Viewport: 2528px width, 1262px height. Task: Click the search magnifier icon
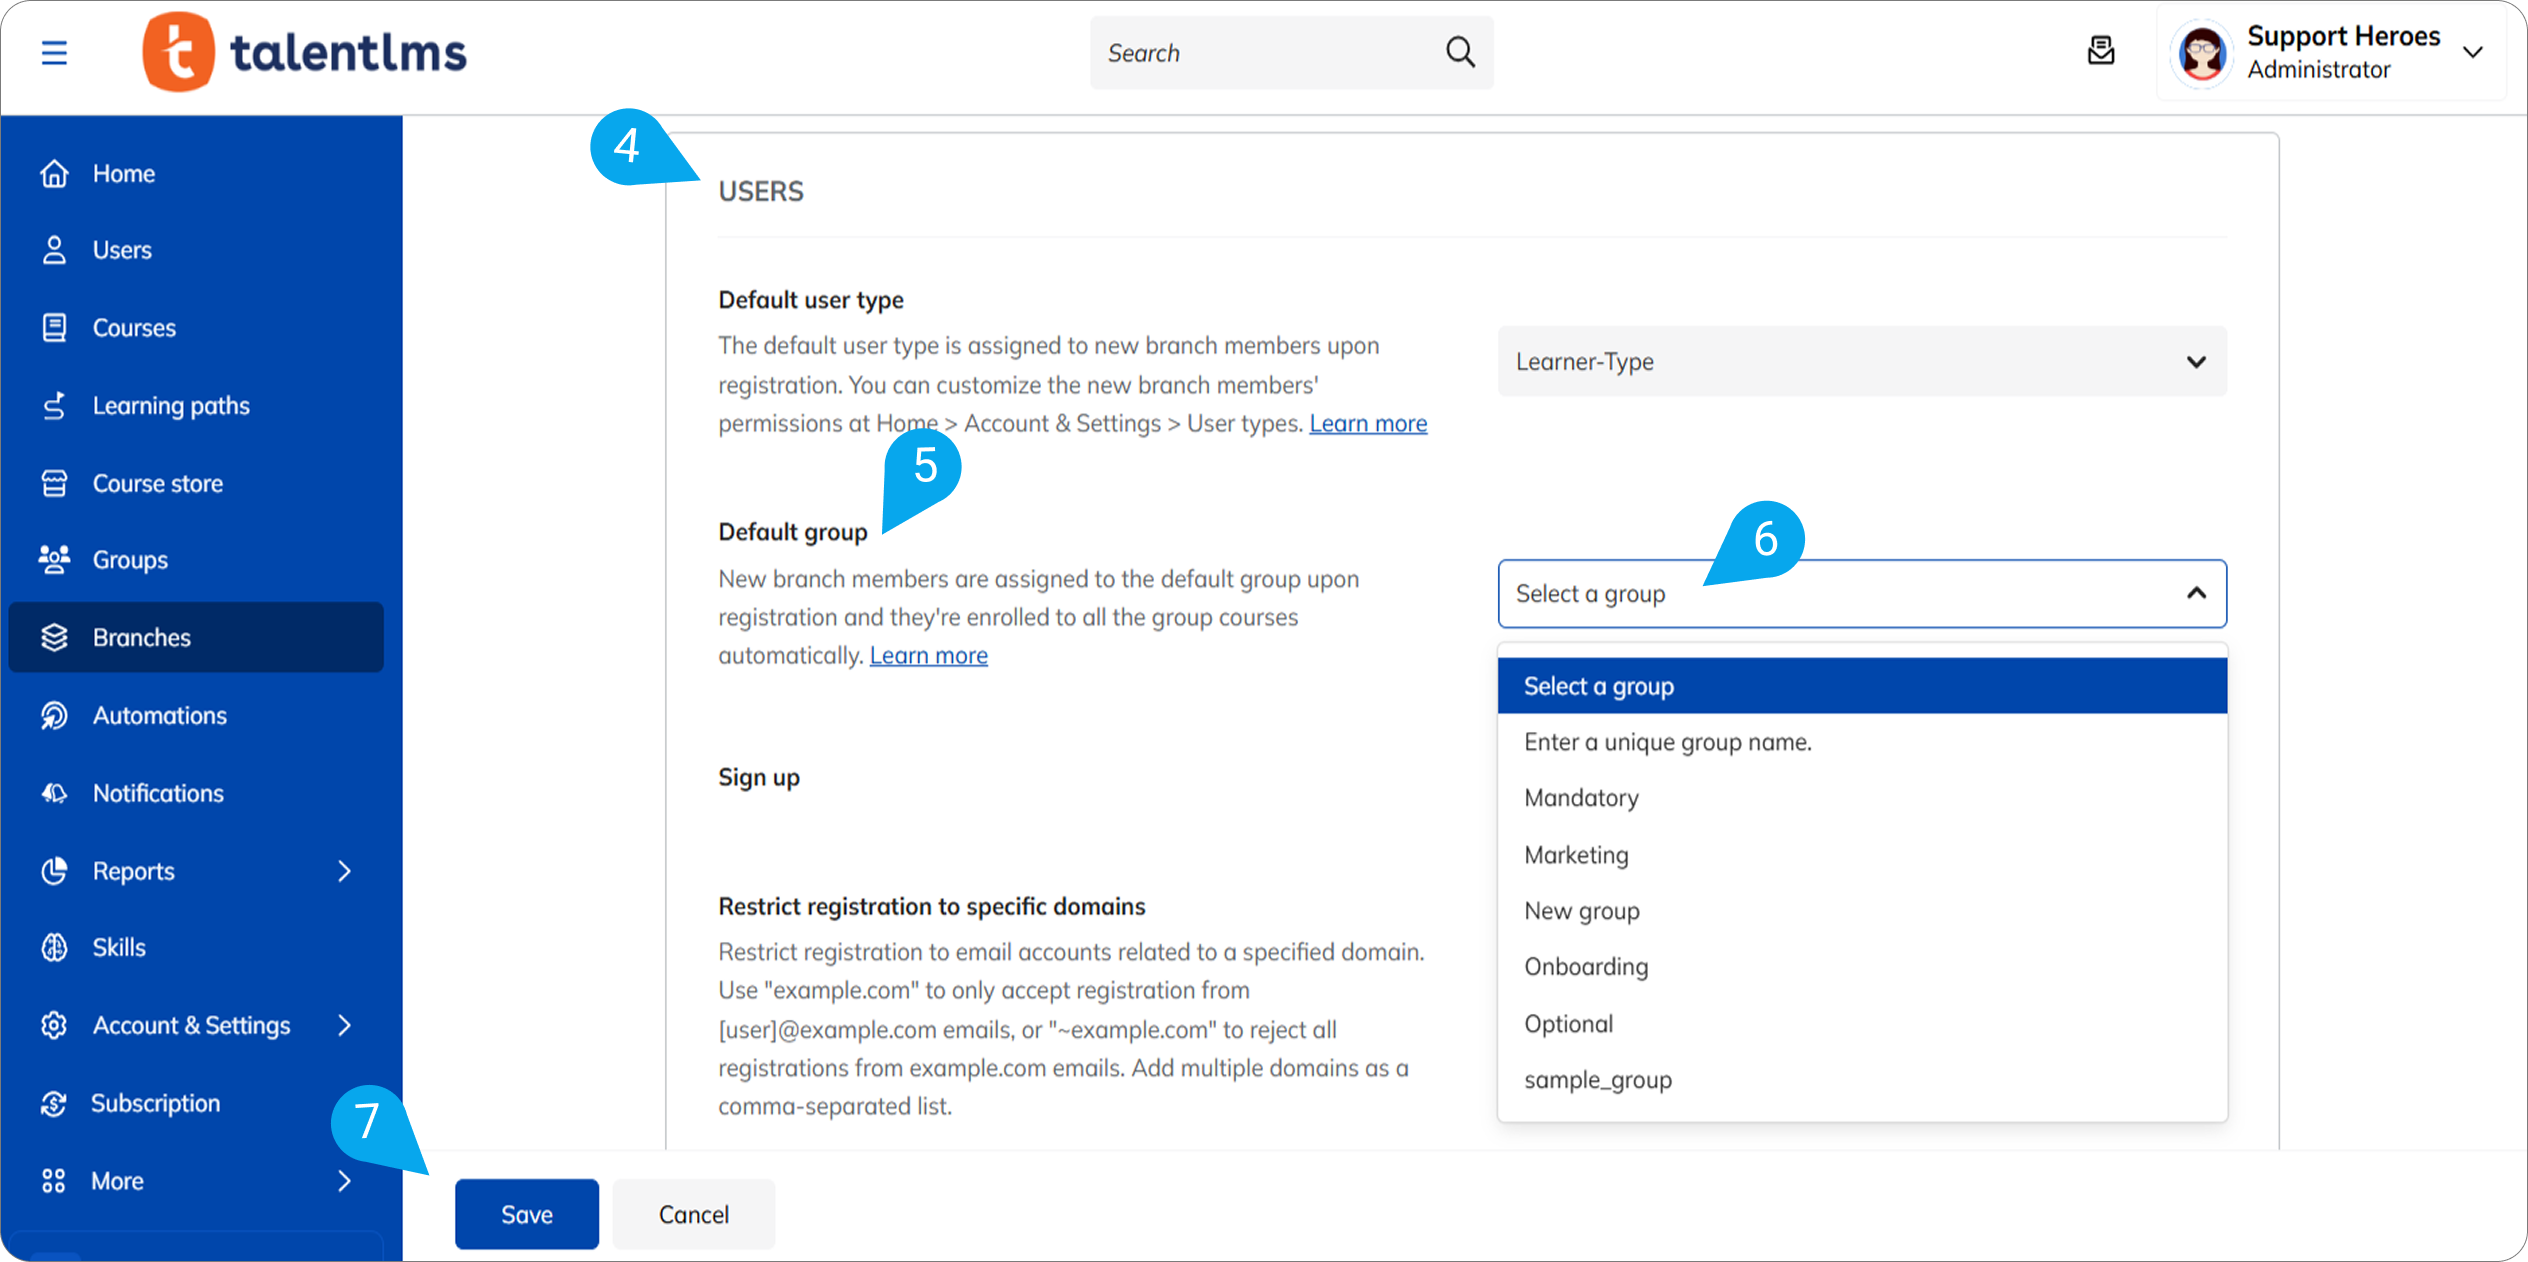[1460, 52]
